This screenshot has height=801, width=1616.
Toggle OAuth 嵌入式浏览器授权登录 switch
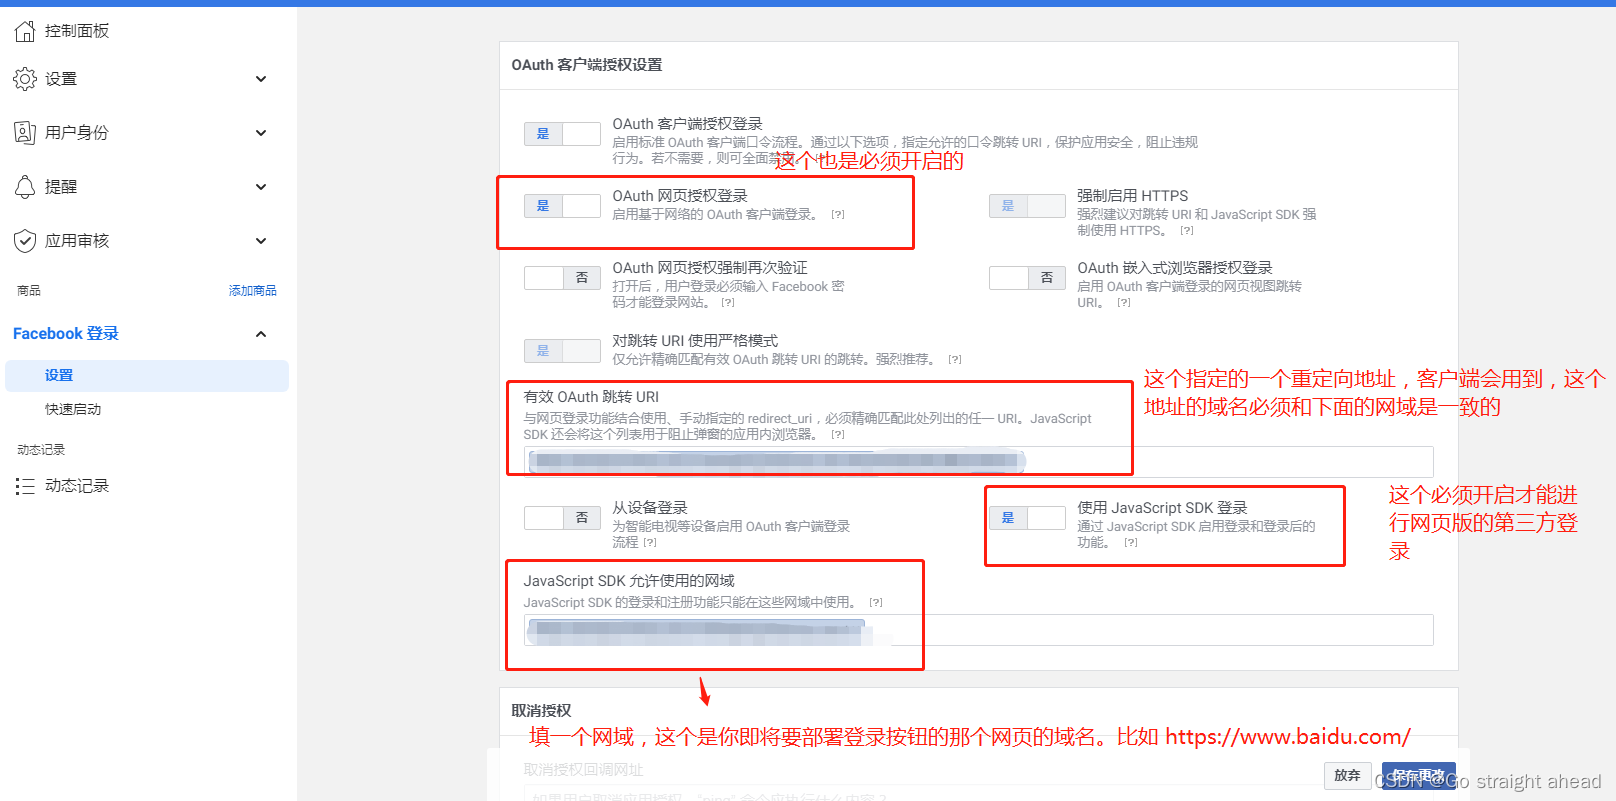coord(1027,278)
